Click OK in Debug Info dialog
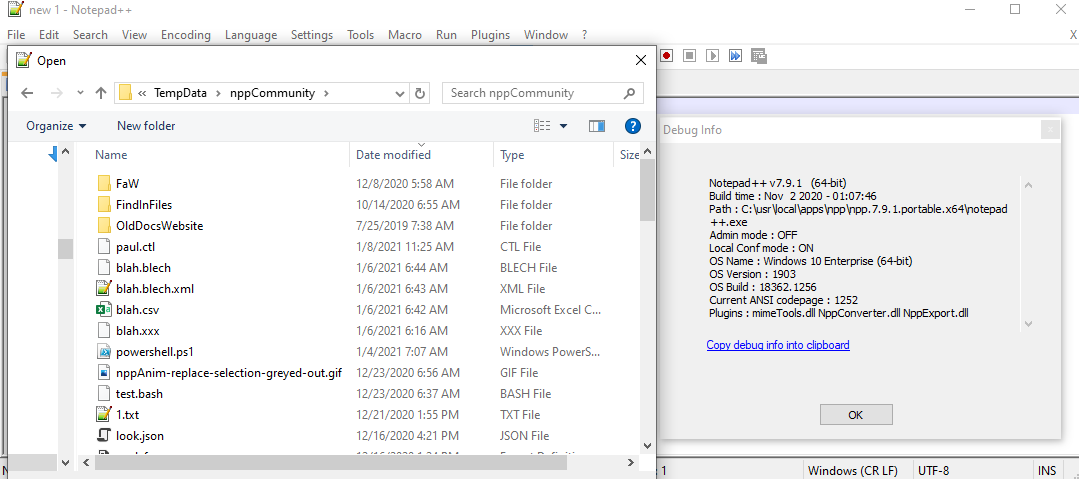 (856, 415)
